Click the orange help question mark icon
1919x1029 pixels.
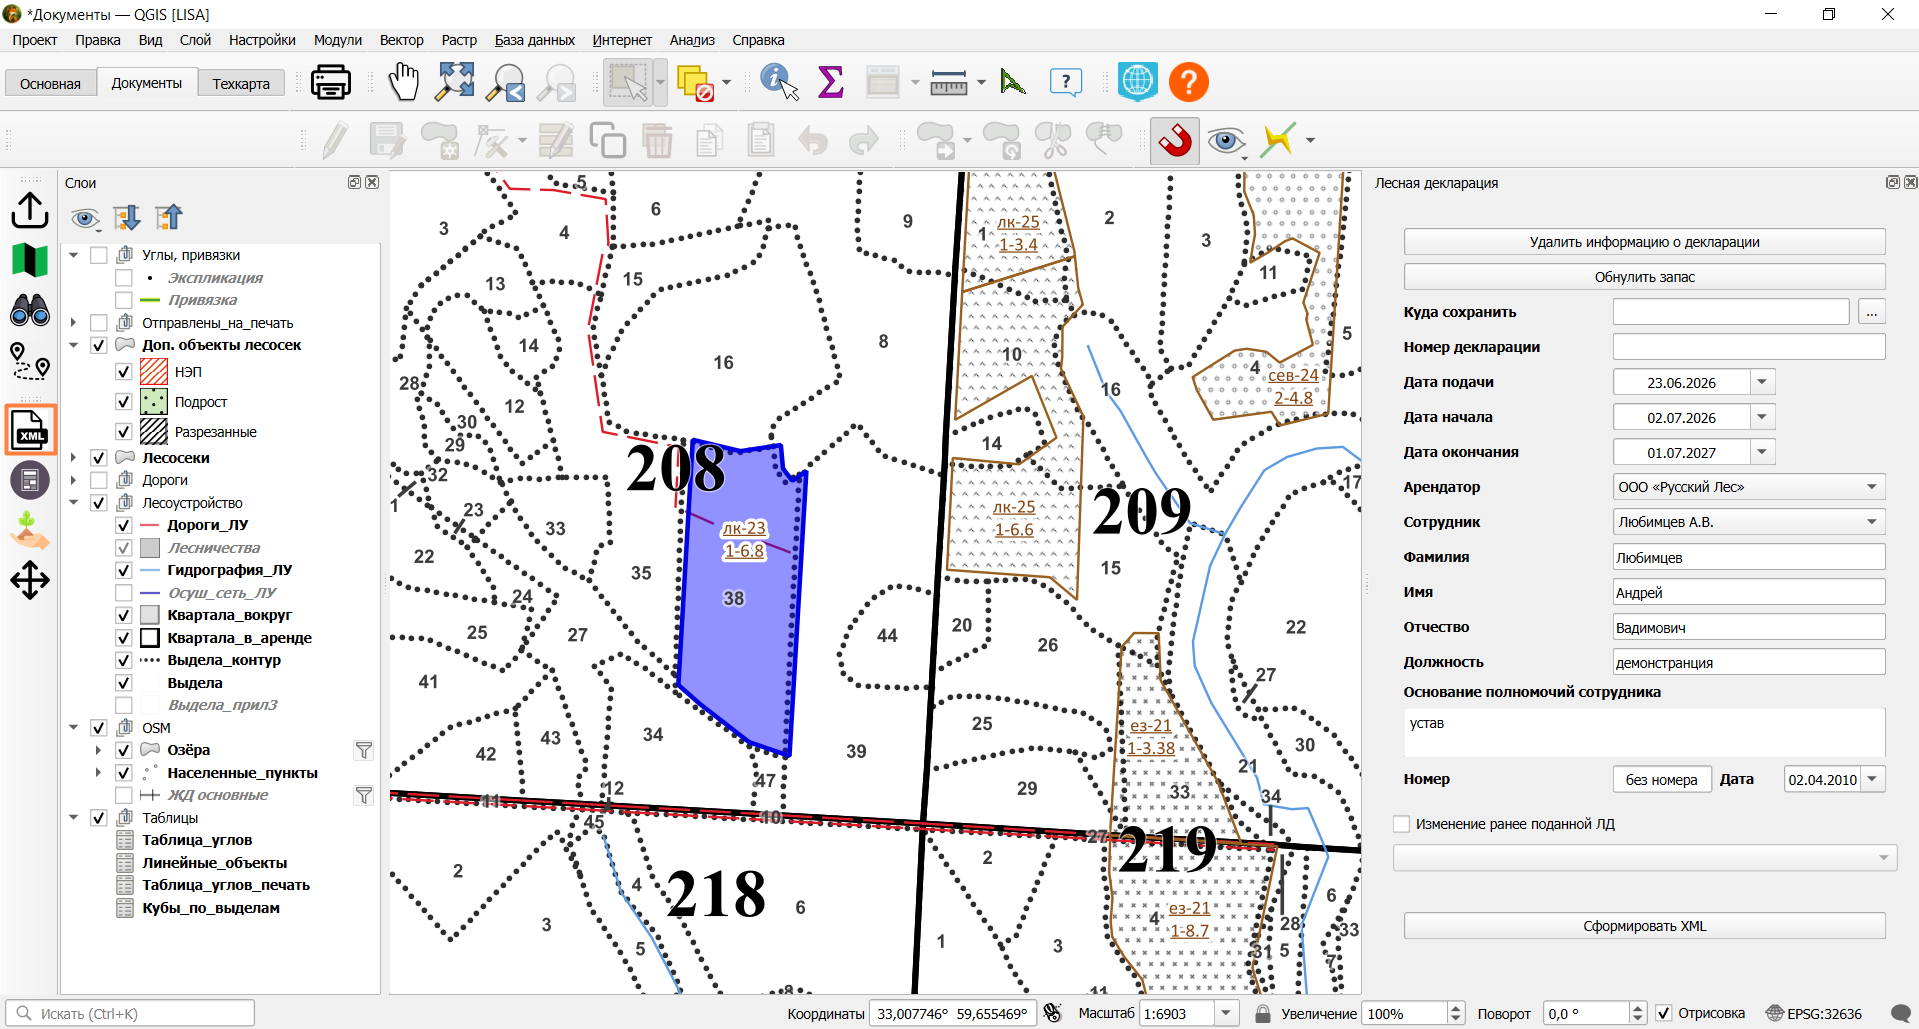pos(1189,82)
